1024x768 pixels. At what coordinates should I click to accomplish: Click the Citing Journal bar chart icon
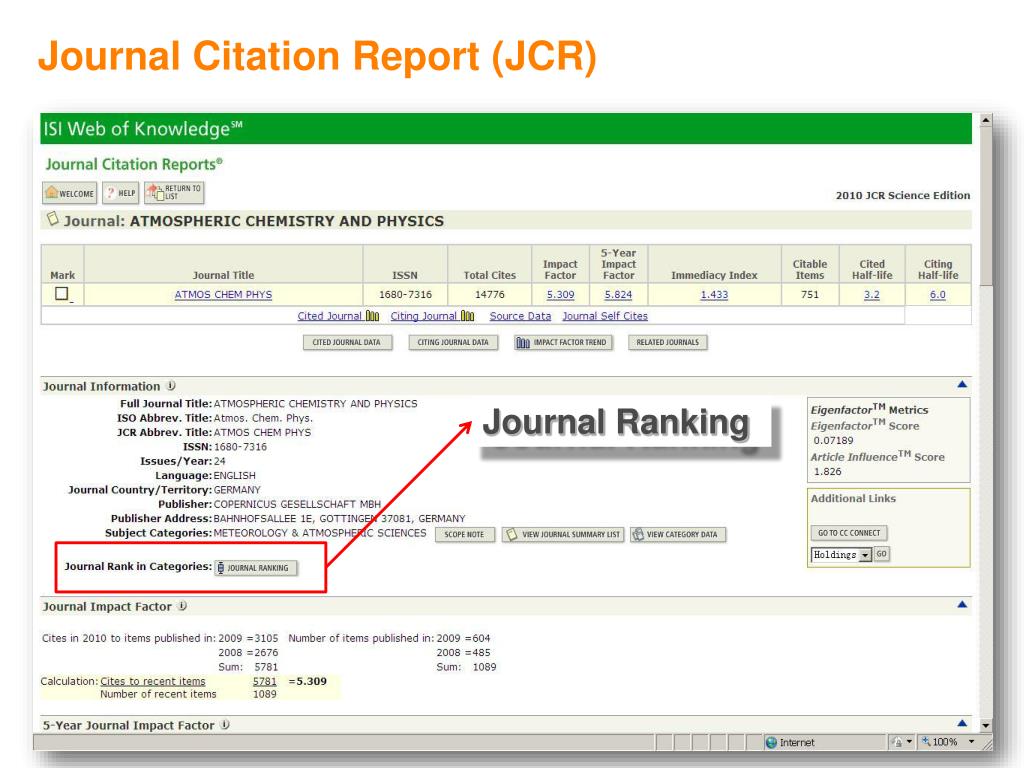[468, 316]
